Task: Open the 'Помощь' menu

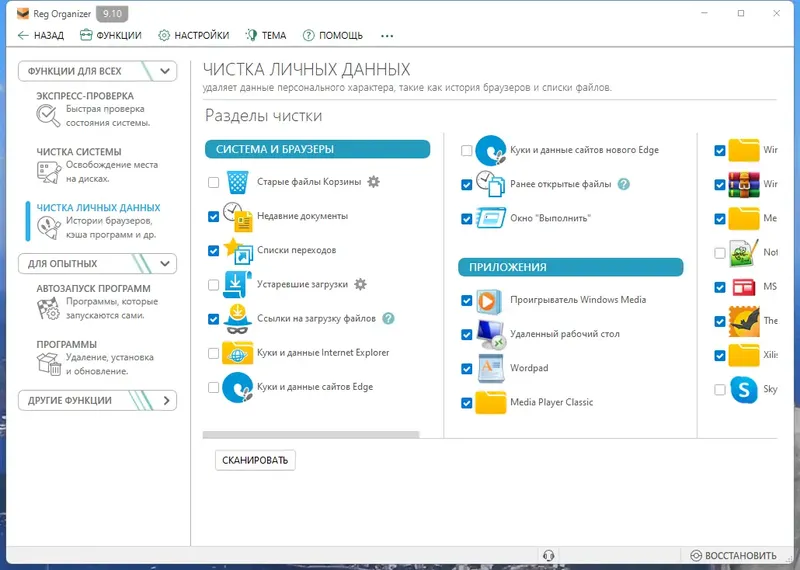Action: 333,35
